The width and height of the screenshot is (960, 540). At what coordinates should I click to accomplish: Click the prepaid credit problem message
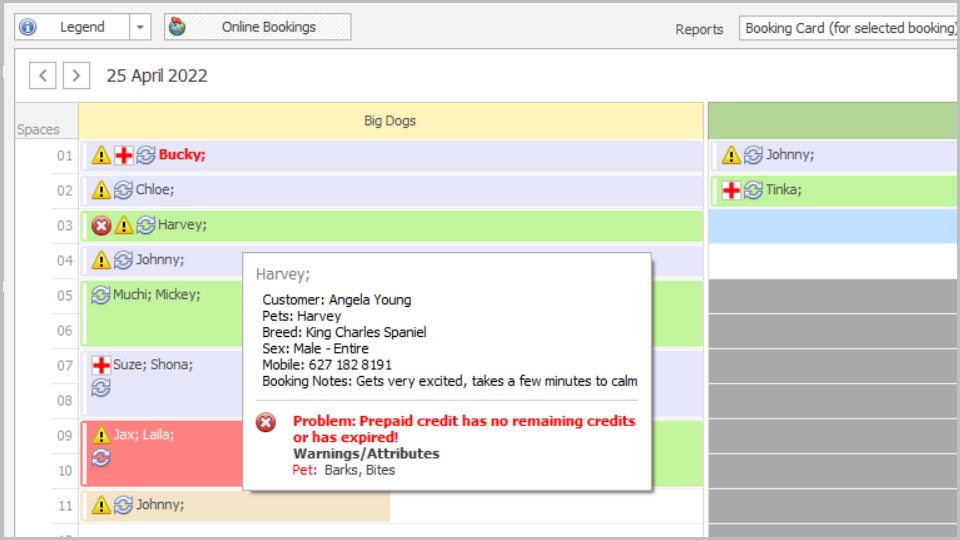[x=464, y=429]
